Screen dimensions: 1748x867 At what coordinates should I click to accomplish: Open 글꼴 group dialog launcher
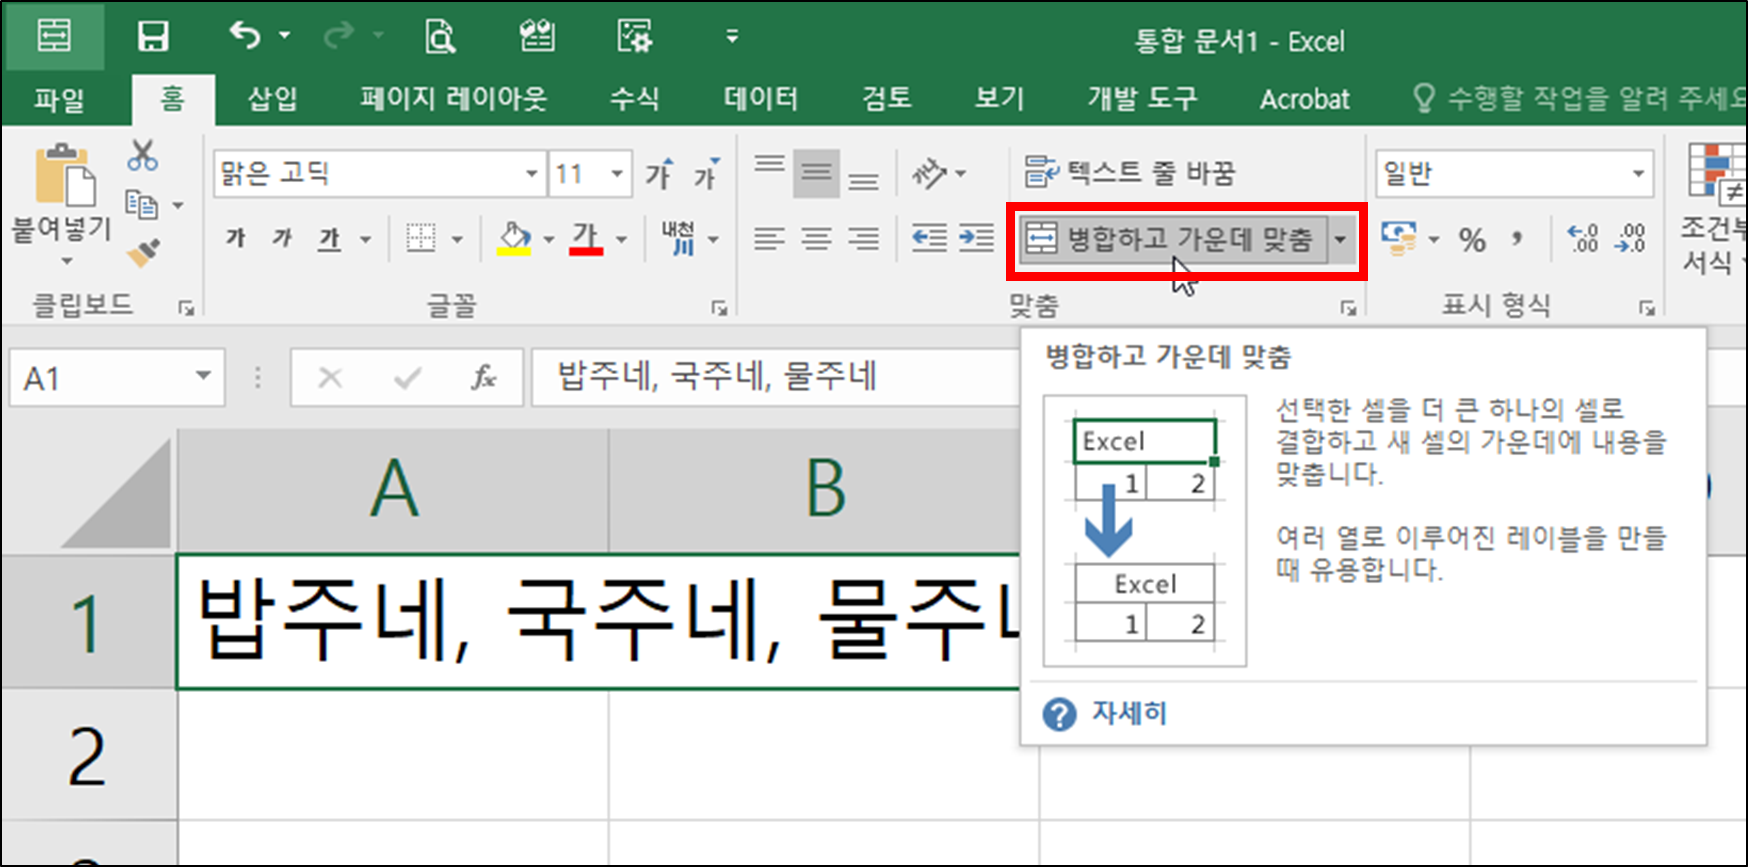pos(719,308)
